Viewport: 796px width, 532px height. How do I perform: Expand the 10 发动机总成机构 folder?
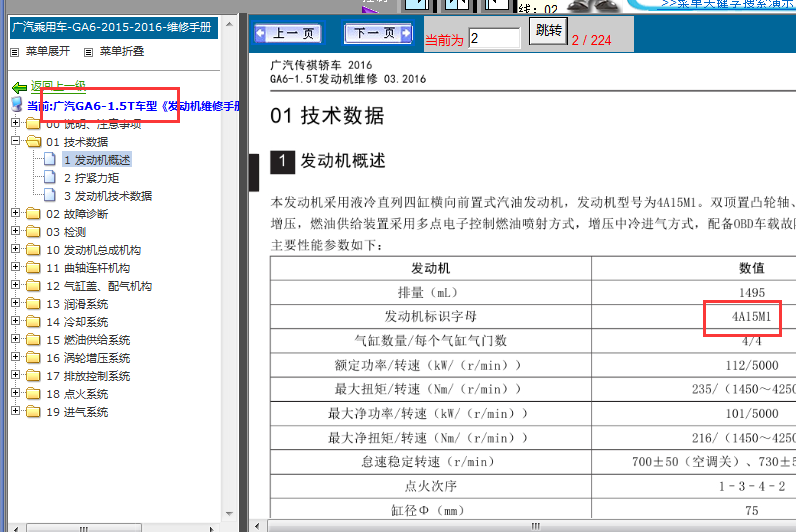point(16,249)
